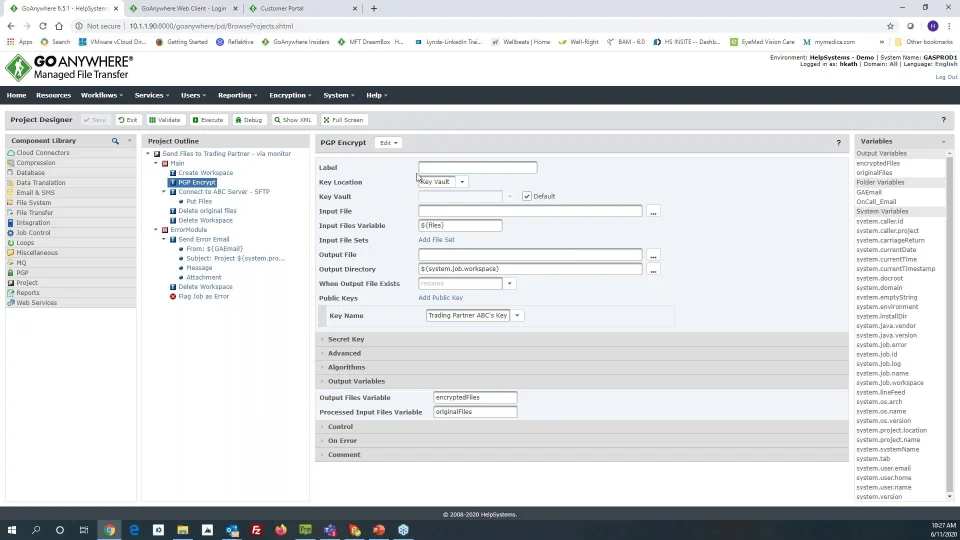This screenshot has height=540, width=960.
Task: Start the Debug tool
Action: pos(249,120)
